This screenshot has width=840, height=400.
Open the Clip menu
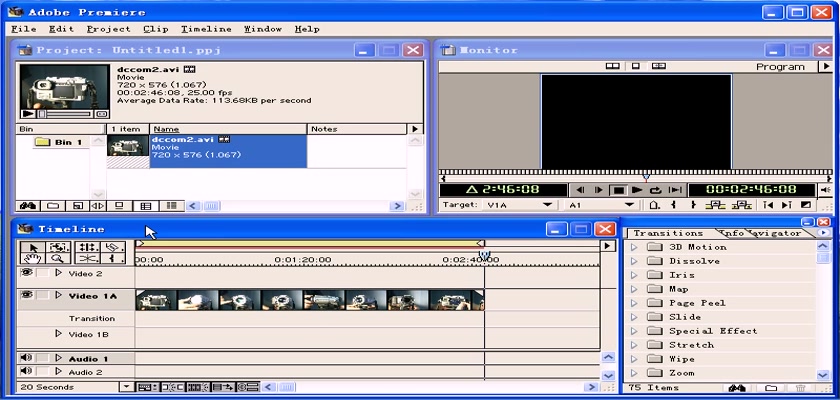(156, 29)
